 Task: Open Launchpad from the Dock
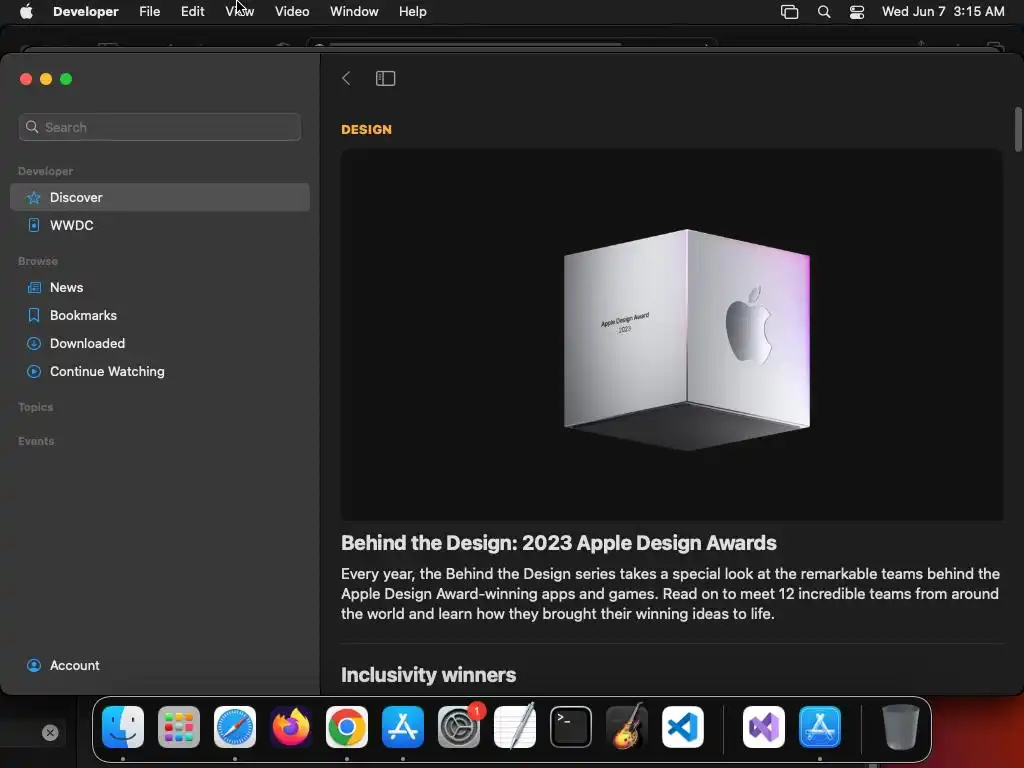tap(179, 727)
